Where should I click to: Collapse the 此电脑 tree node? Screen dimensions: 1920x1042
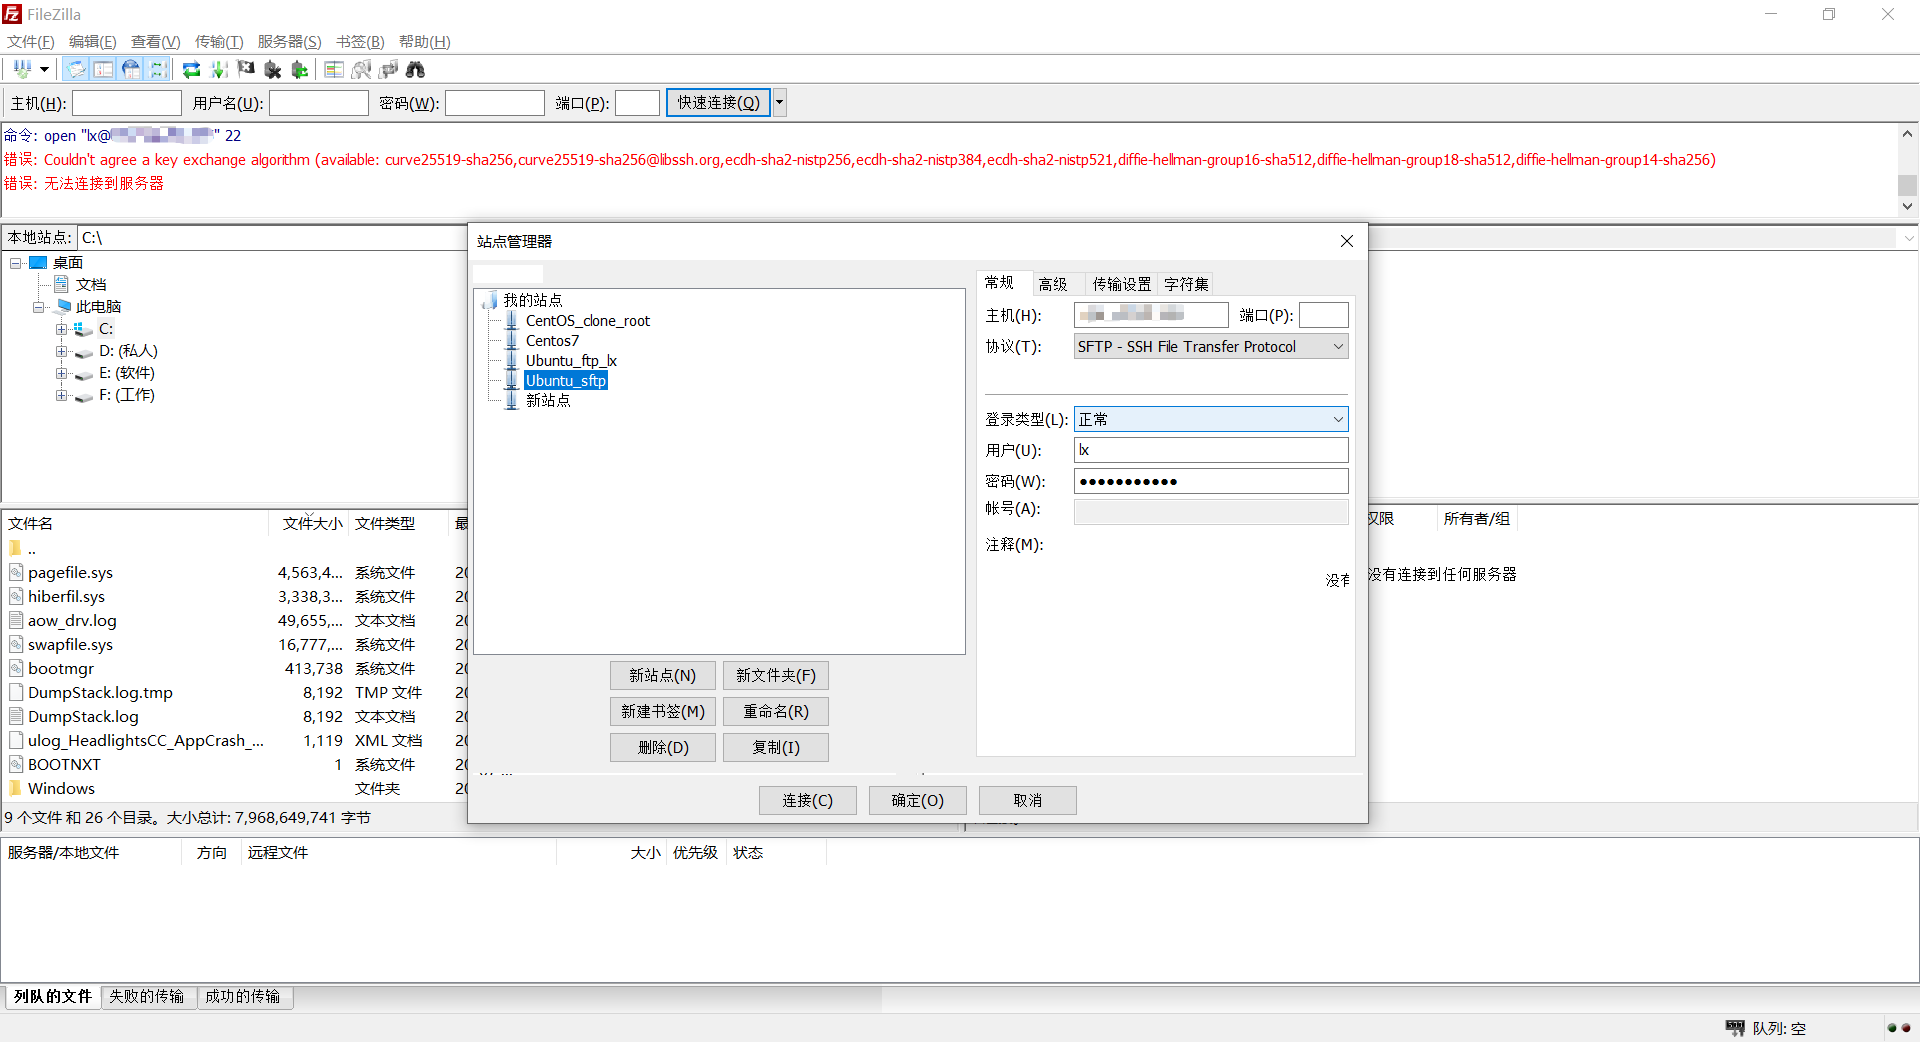39,307
